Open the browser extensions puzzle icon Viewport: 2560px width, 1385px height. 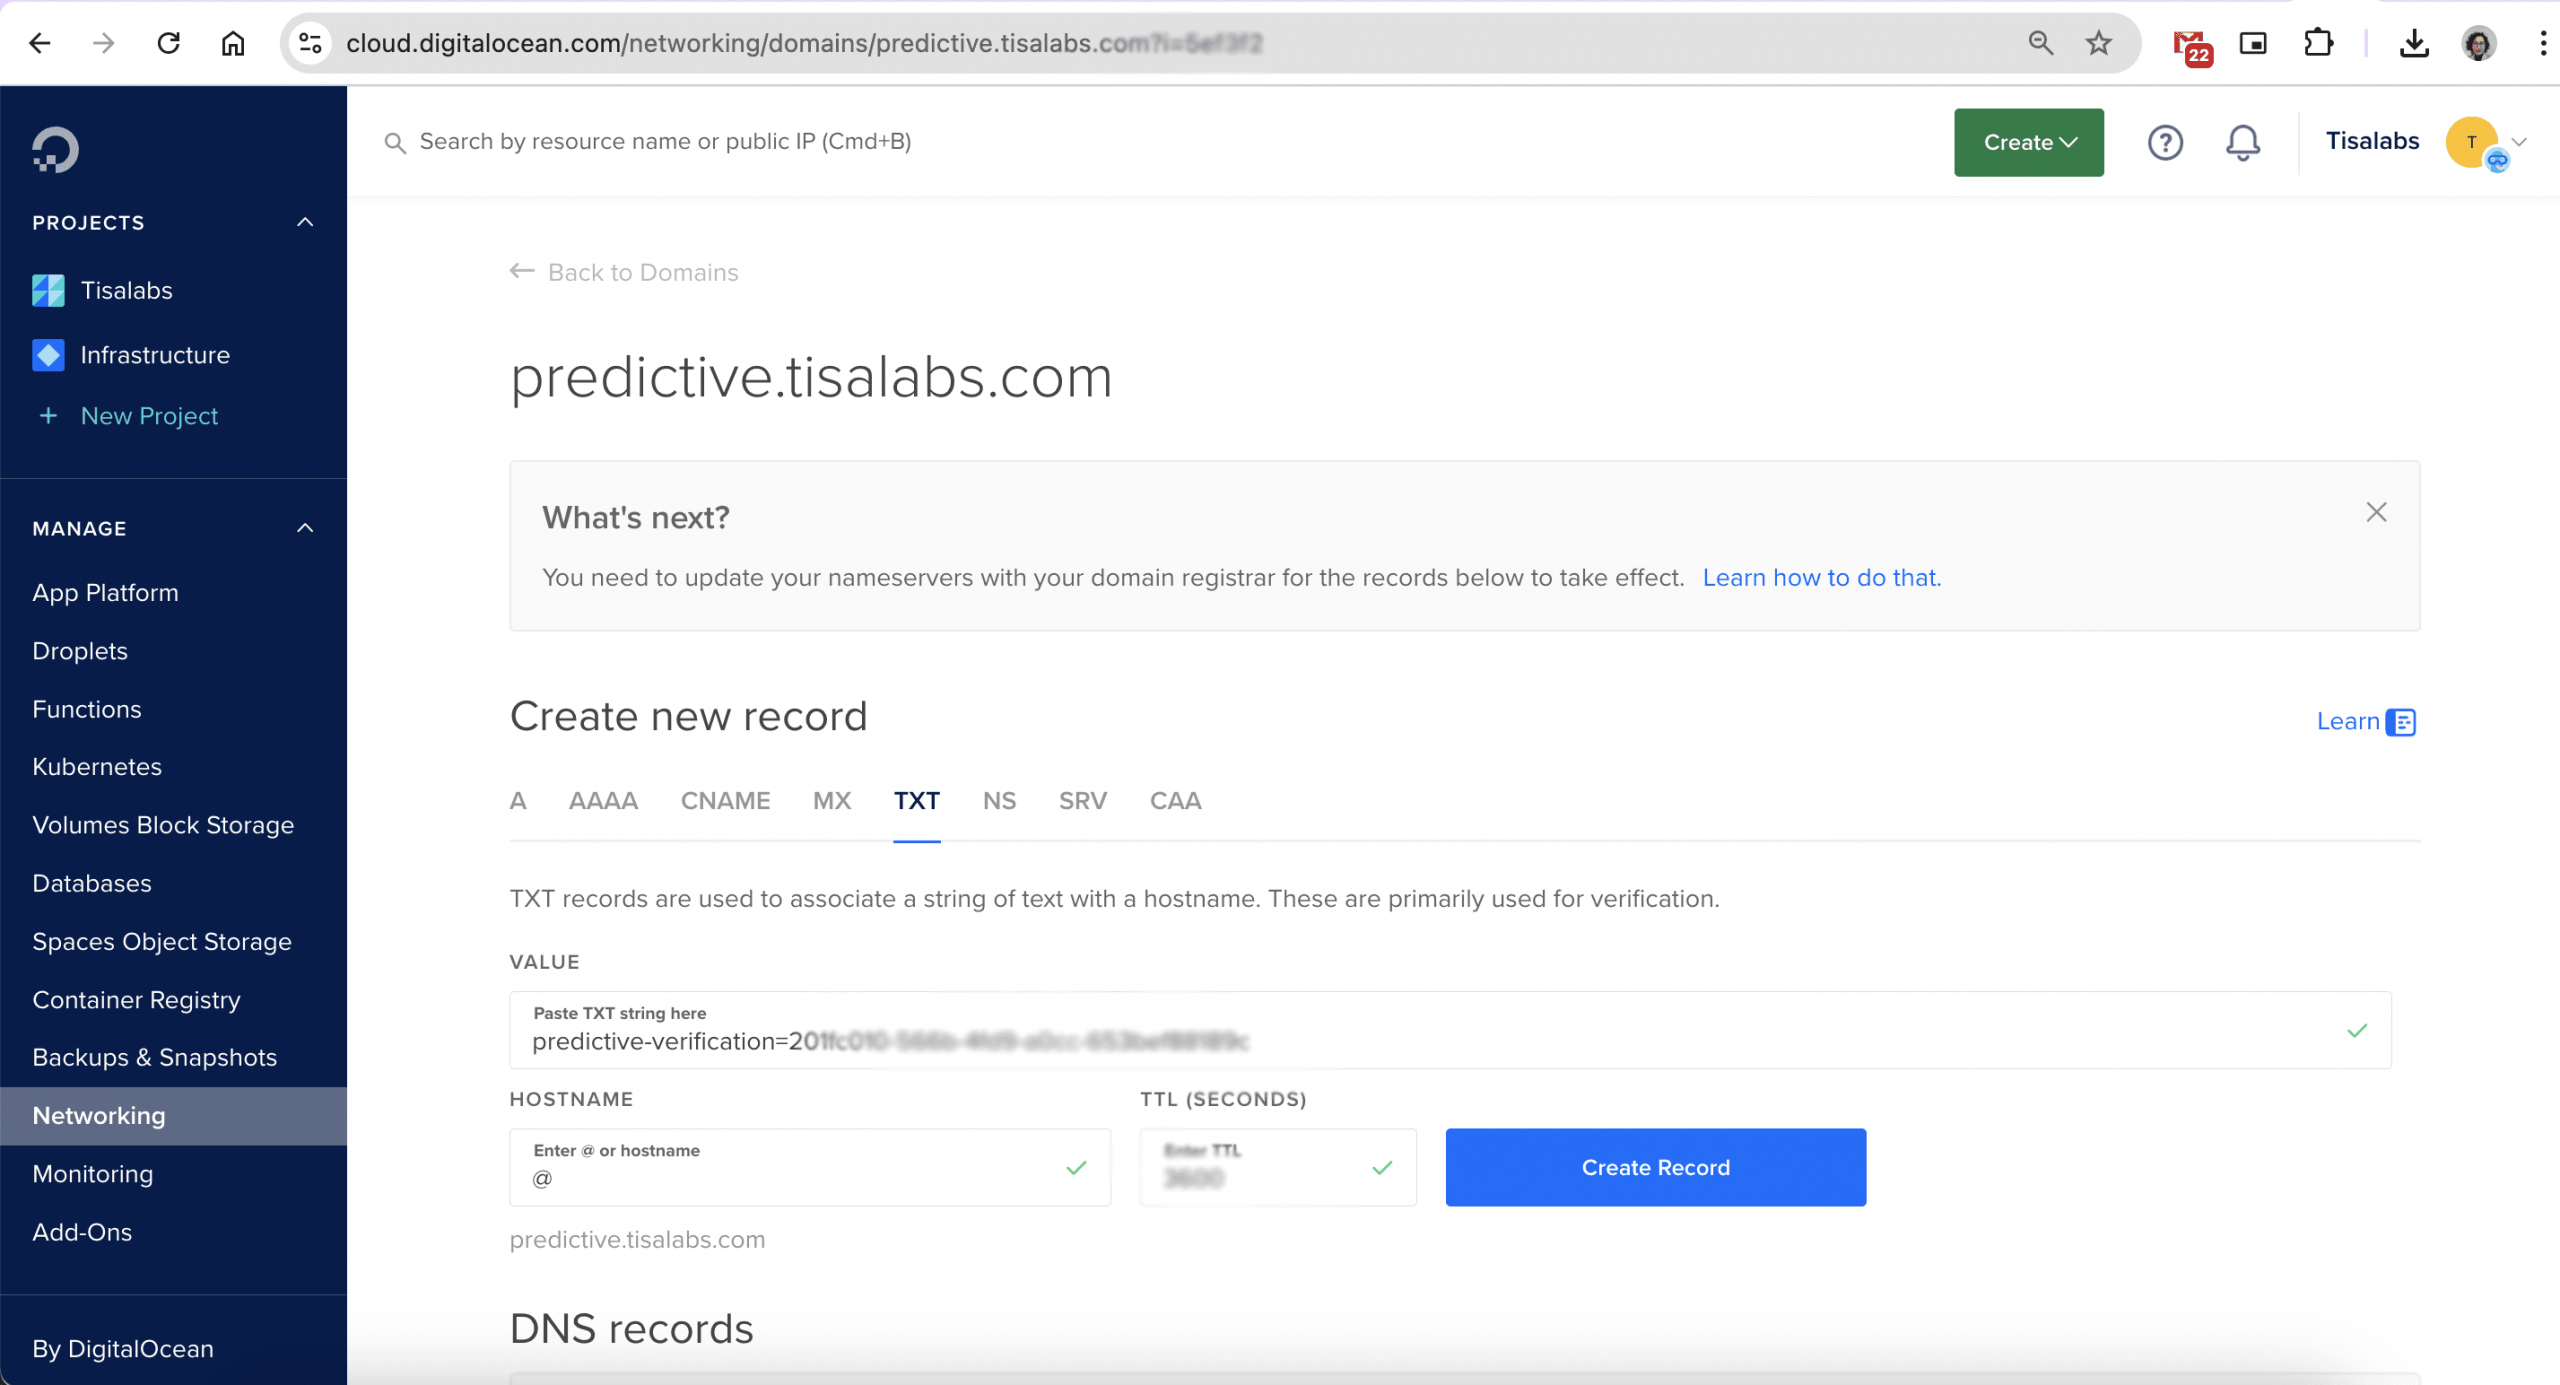click(2318, 43)
